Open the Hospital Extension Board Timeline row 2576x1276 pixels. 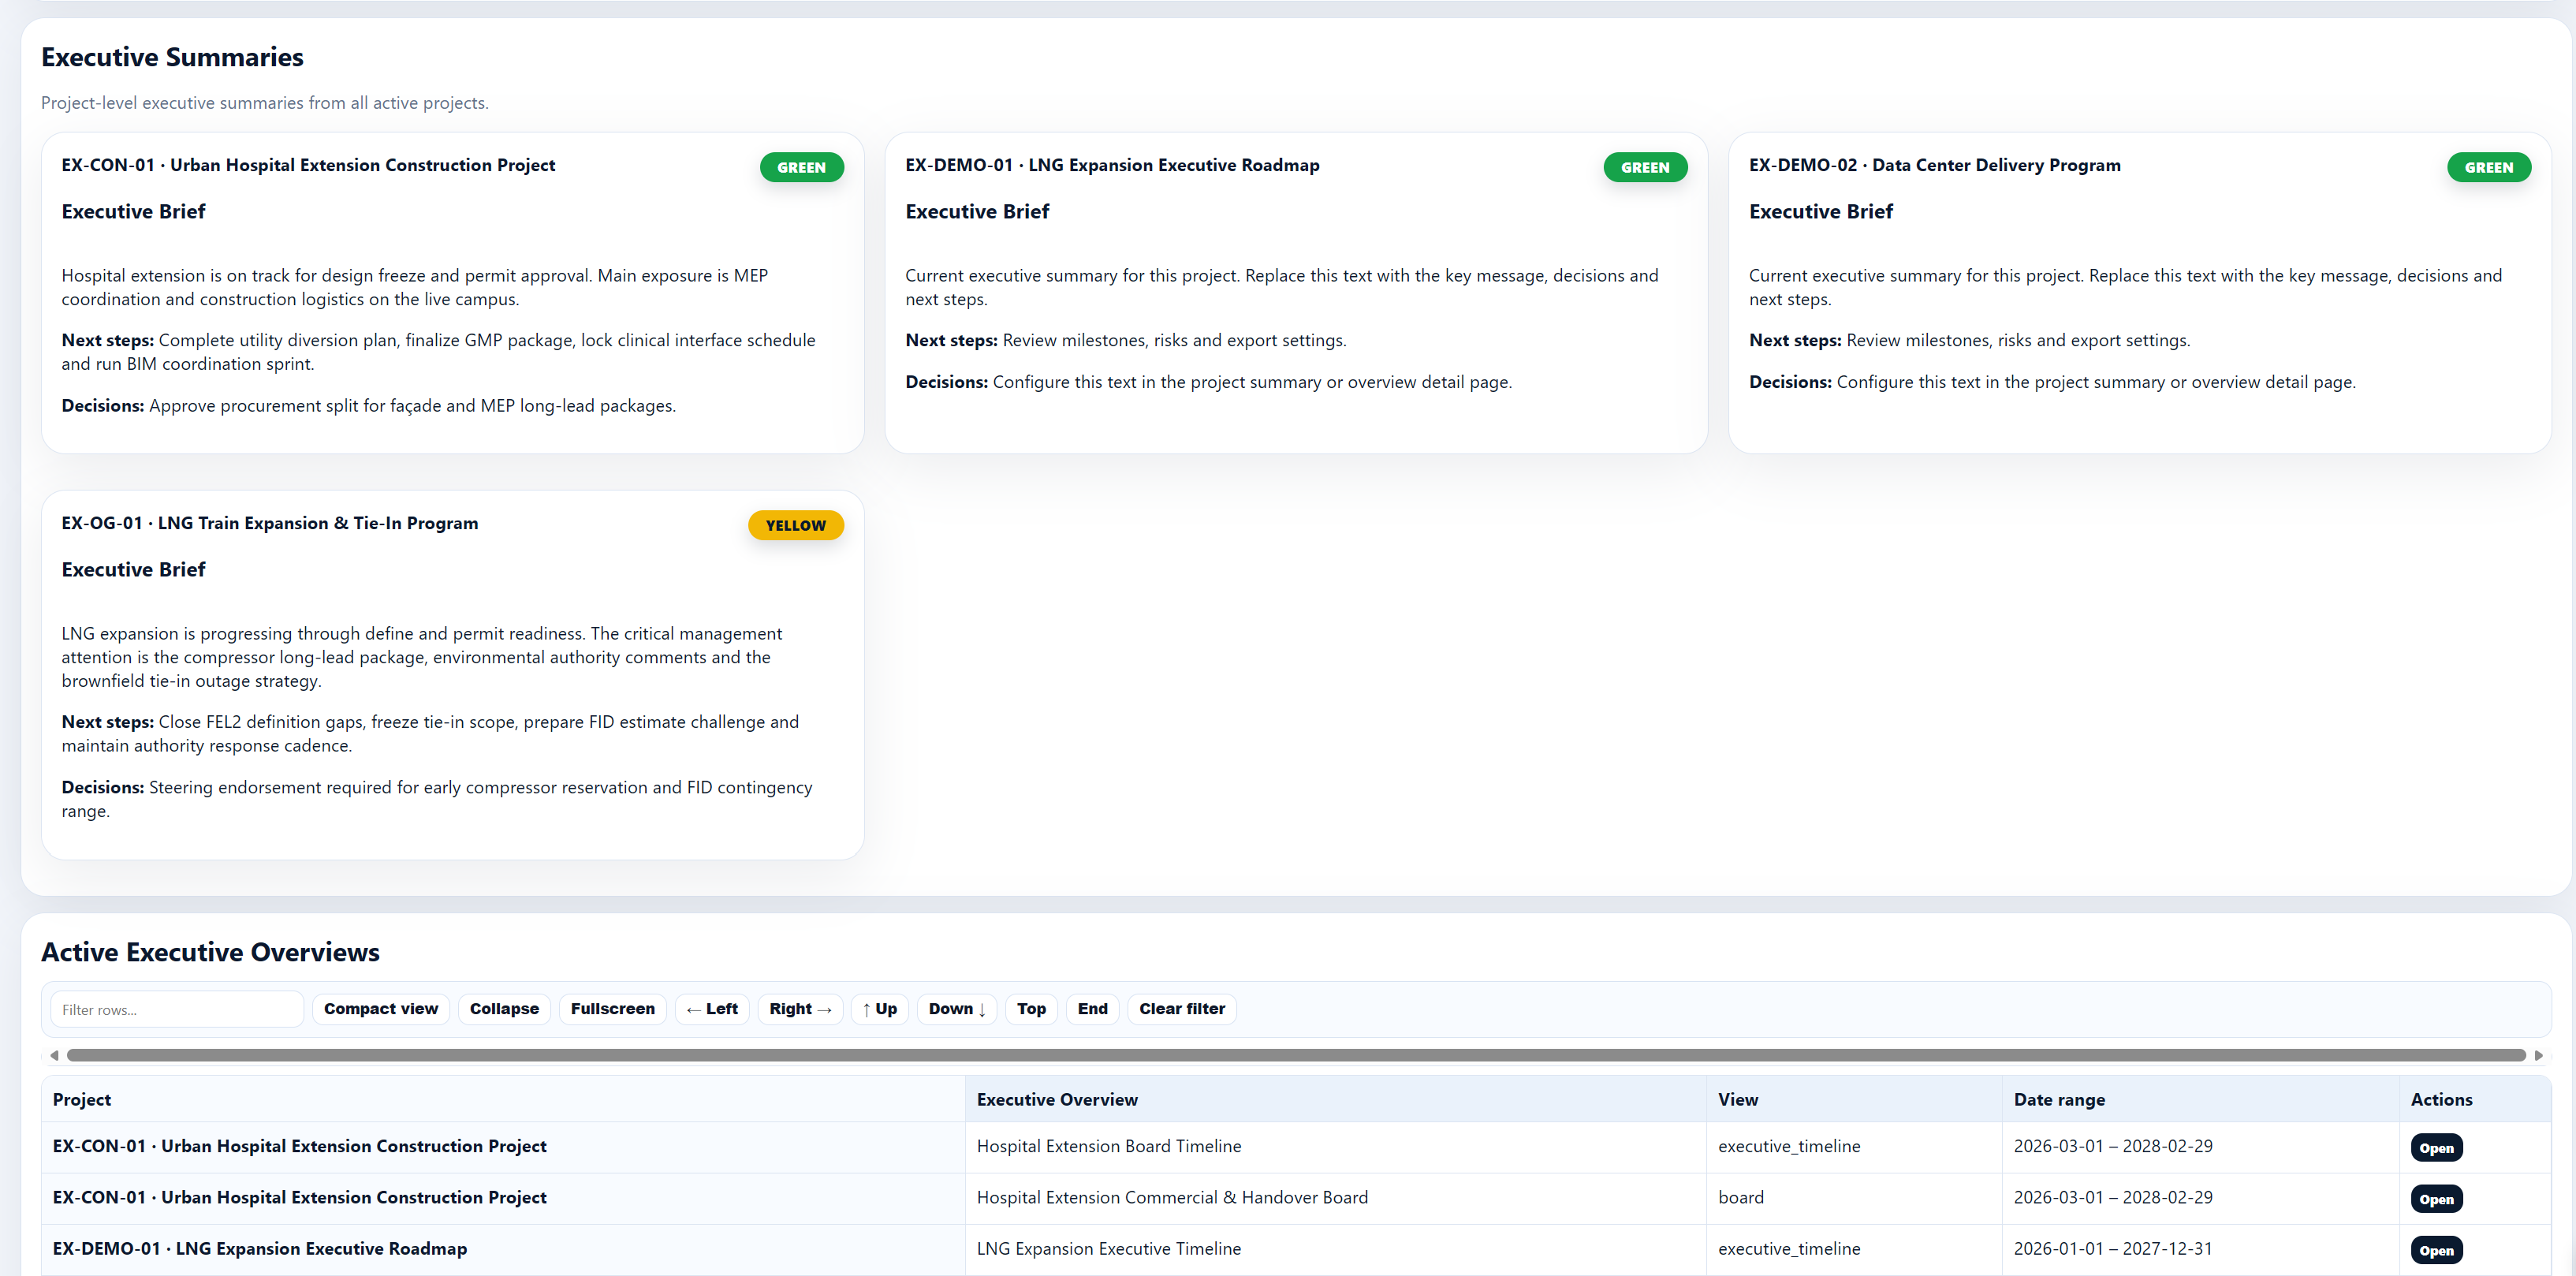click(x=2436, y=1148)
